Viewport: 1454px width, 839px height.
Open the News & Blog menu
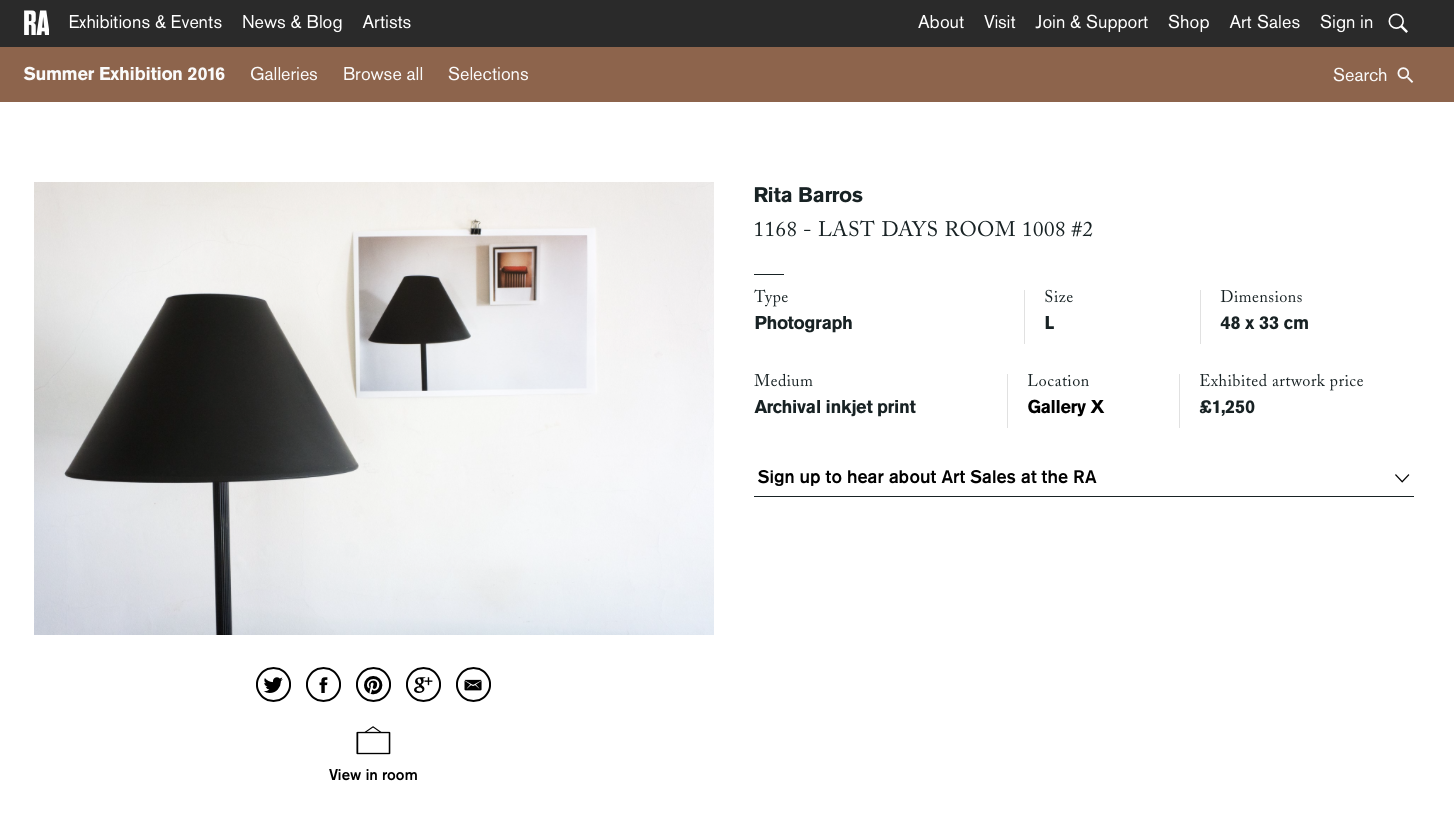292,22
